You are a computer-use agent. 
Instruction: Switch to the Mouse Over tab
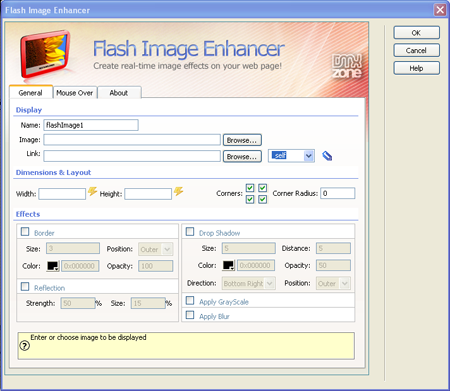pos(75,93)
